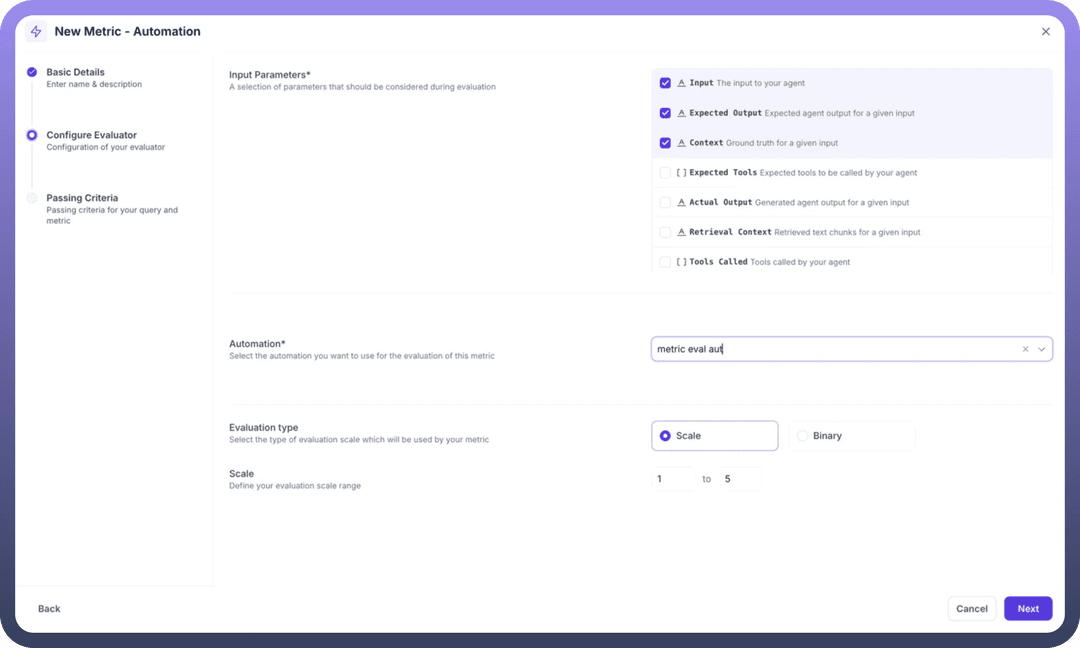The width and height of the screenshot is (1080, 648).
Task: Click the Expected Tools bracket type icon
Action: click(x=681, y=173)
